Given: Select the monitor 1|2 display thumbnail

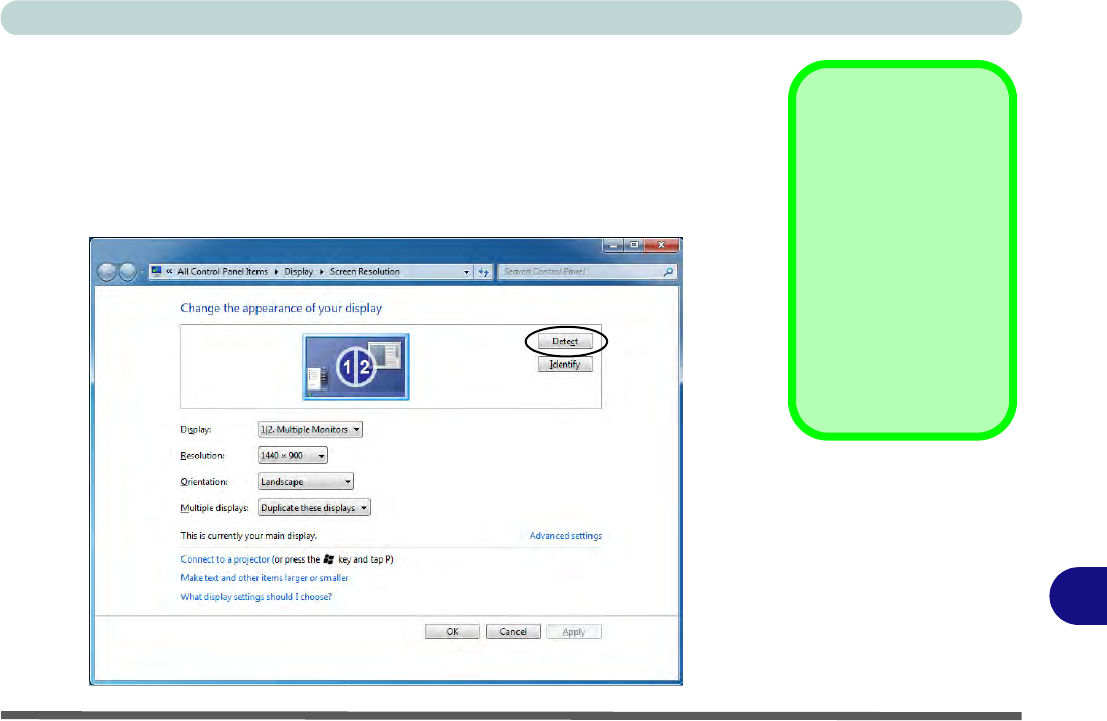Looking at the screenshot, I should pos(356,367).
